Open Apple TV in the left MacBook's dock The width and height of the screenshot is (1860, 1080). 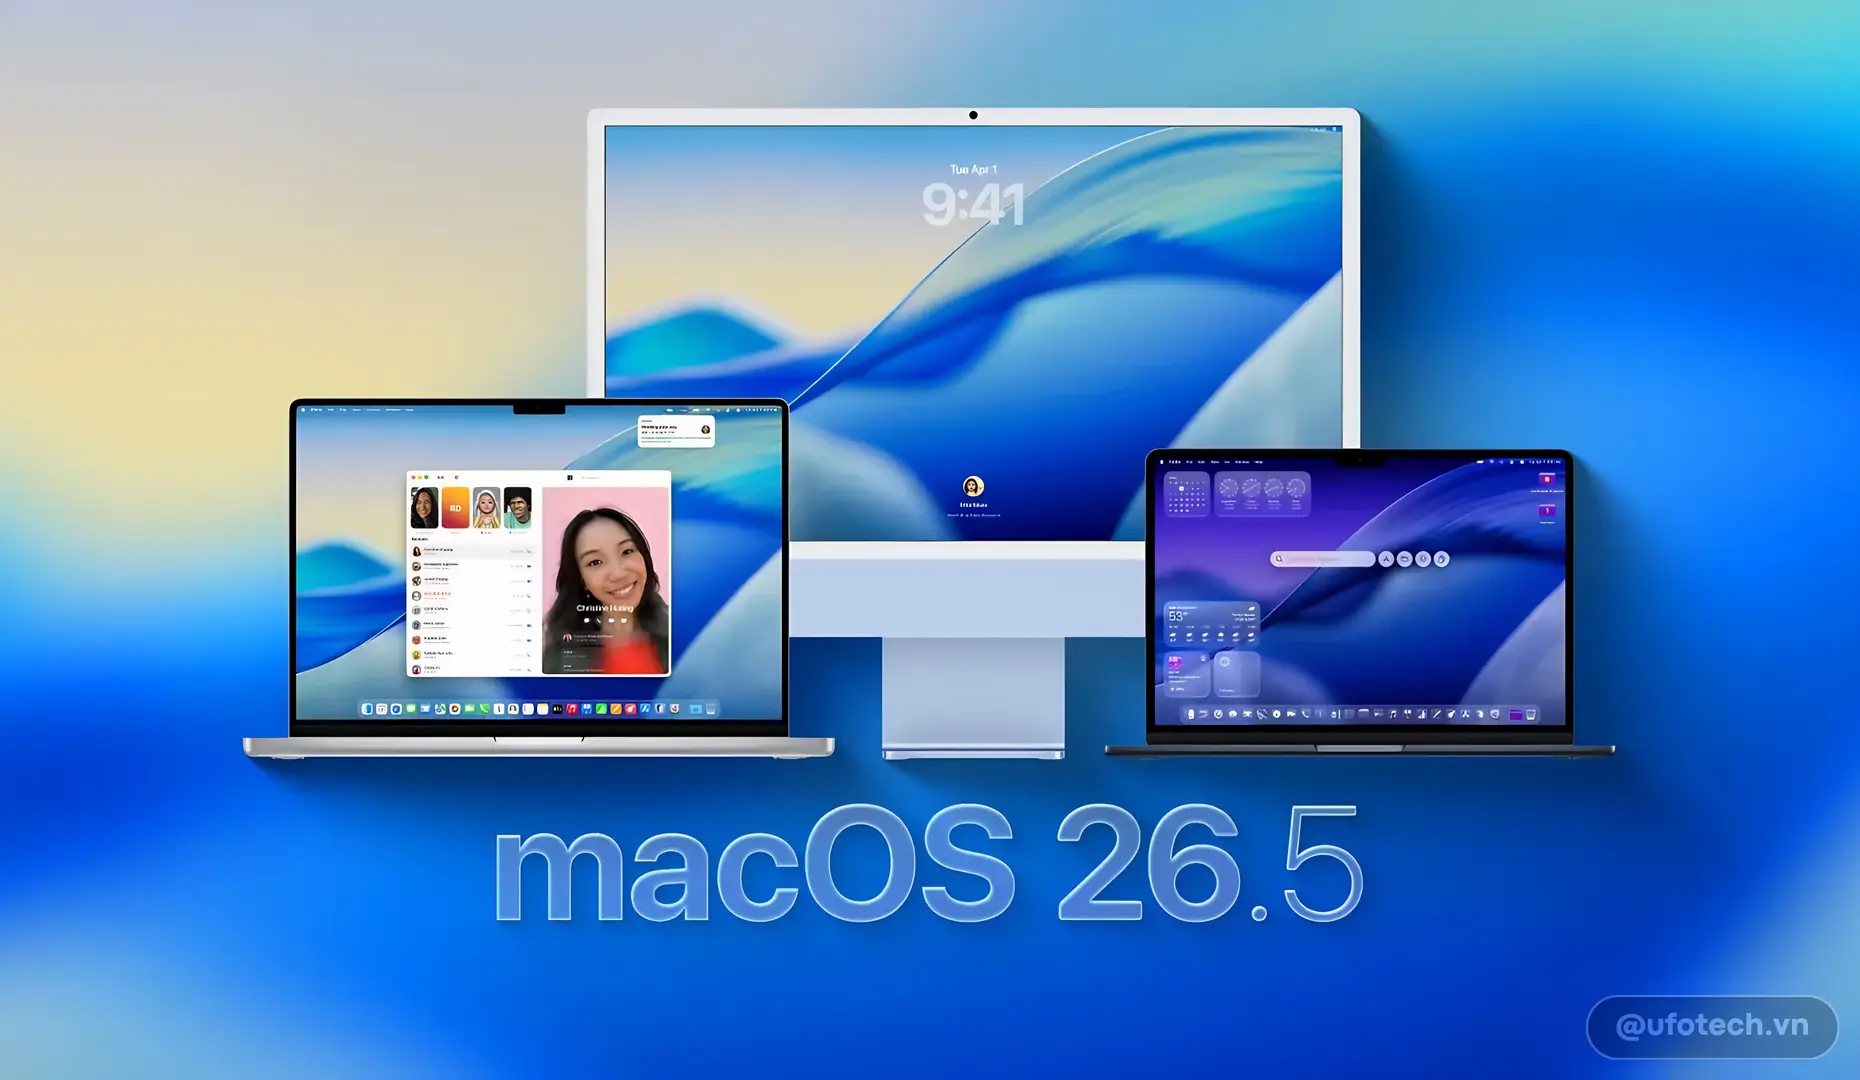[557, 709]
